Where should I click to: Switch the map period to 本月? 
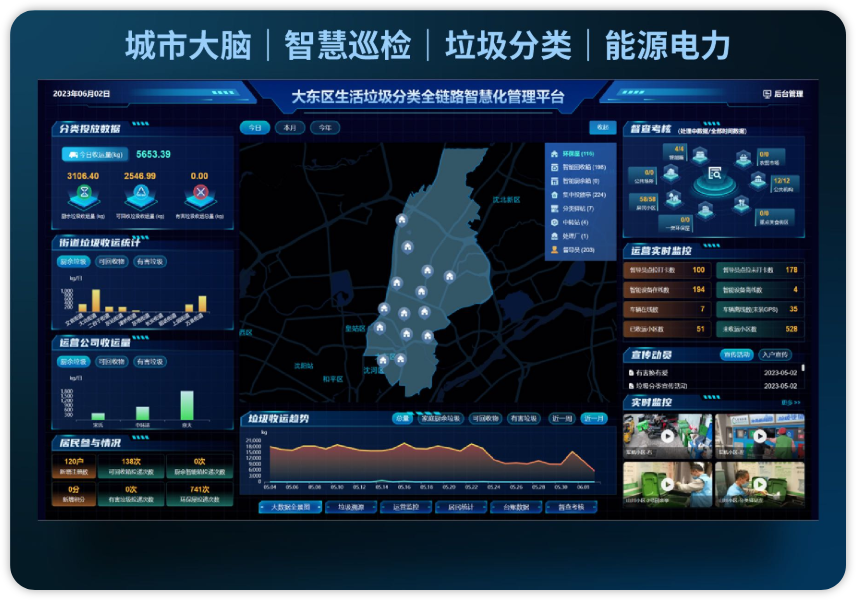coord(289,128)
